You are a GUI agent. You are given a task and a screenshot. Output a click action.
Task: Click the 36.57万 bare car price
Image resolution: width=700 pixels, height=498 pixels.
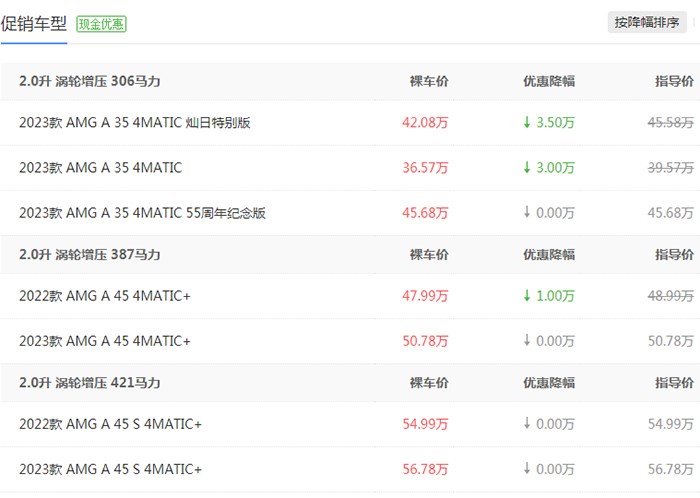(x=425, y=168)
